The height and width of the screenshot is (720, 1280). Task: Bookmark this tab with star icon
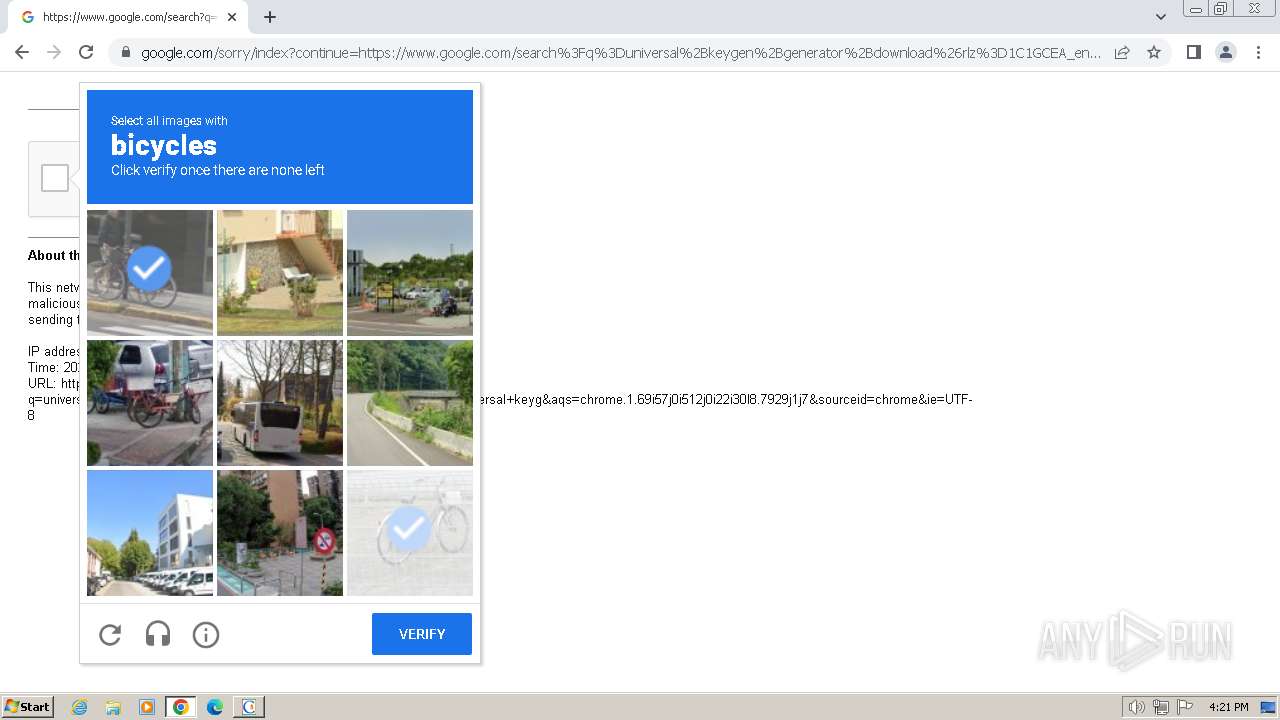point(1154,52)
